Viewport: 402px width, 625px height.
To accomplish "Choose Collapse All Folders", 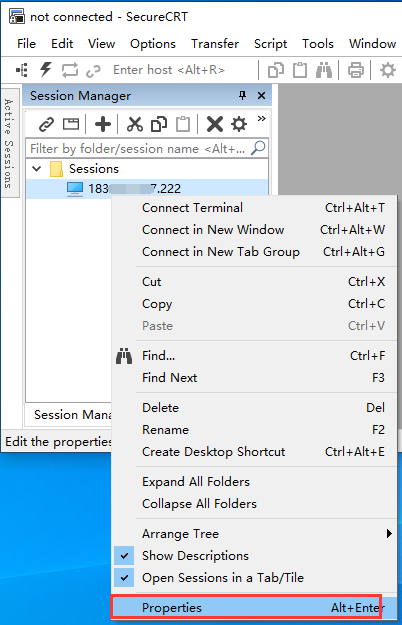I will [254, 503].
